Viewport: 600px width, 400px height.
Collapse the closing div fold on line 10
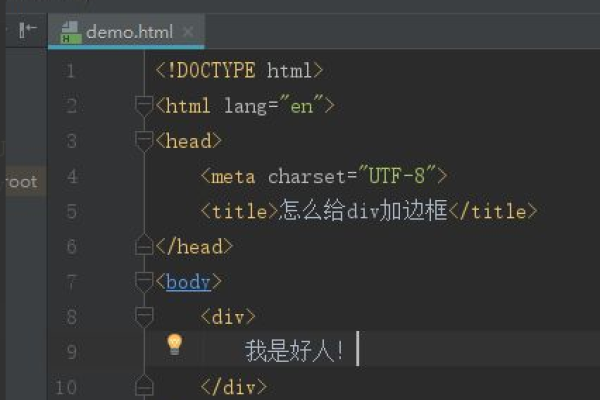(x=144, y=386)
